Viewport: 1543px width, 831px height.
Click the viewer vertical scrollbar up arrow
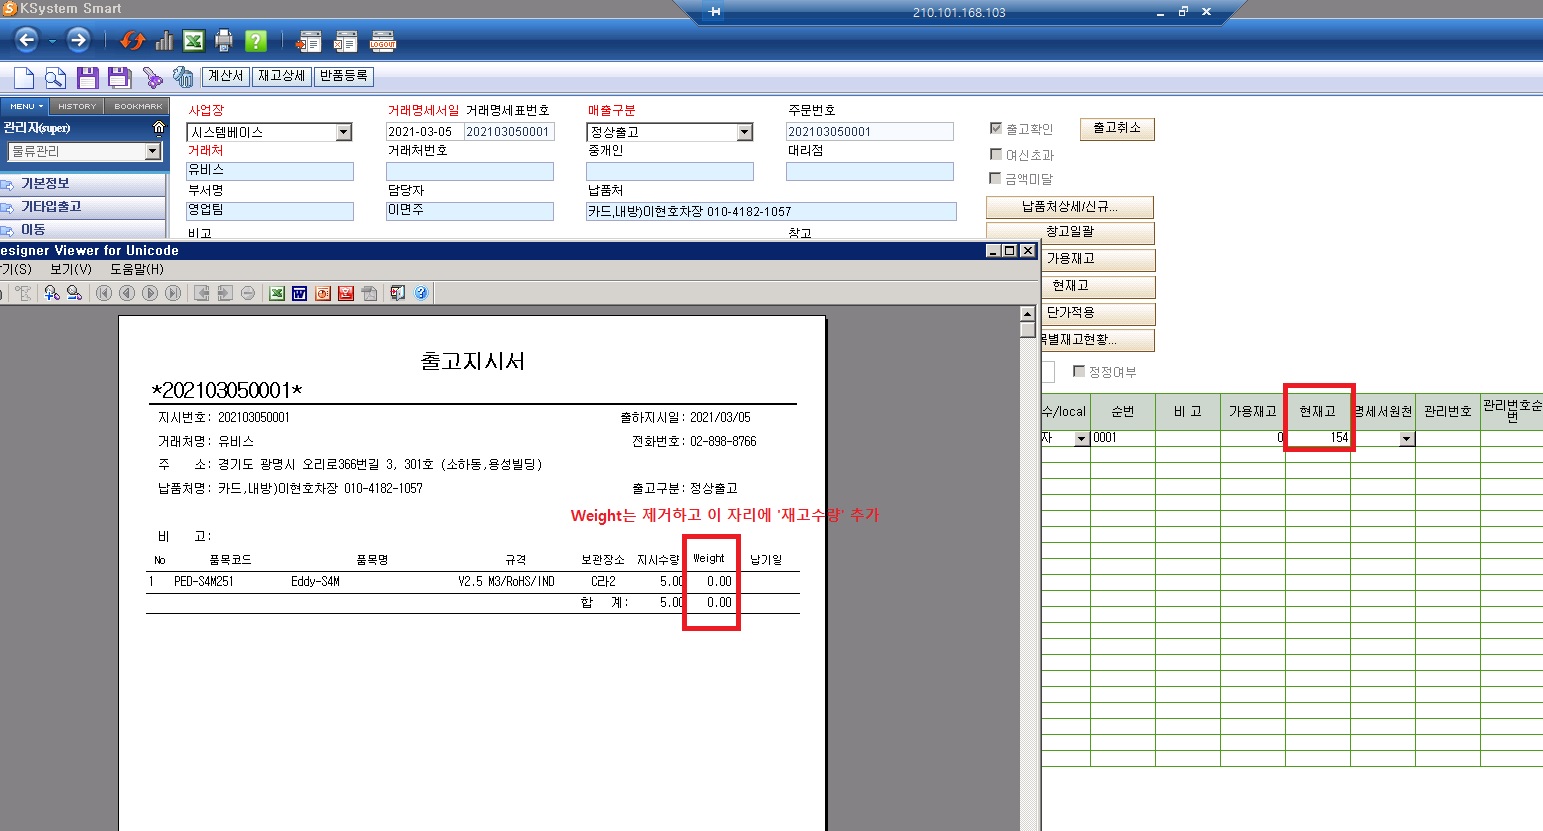(x=1028, y=314)
